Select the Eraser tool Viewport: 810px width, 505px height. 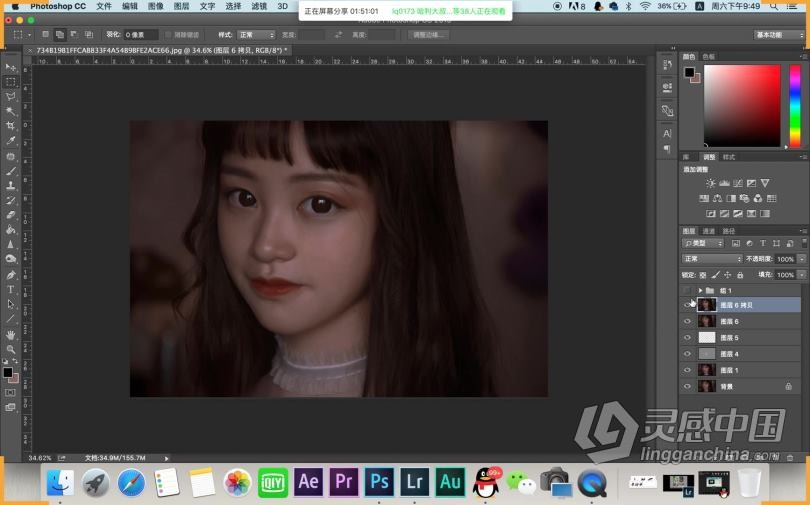[10, 214]
